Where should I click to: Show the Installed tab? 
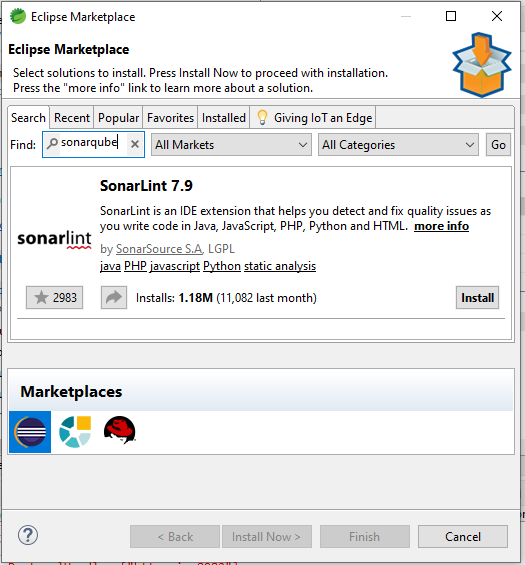pyautogui.click(x=224, y=118)
